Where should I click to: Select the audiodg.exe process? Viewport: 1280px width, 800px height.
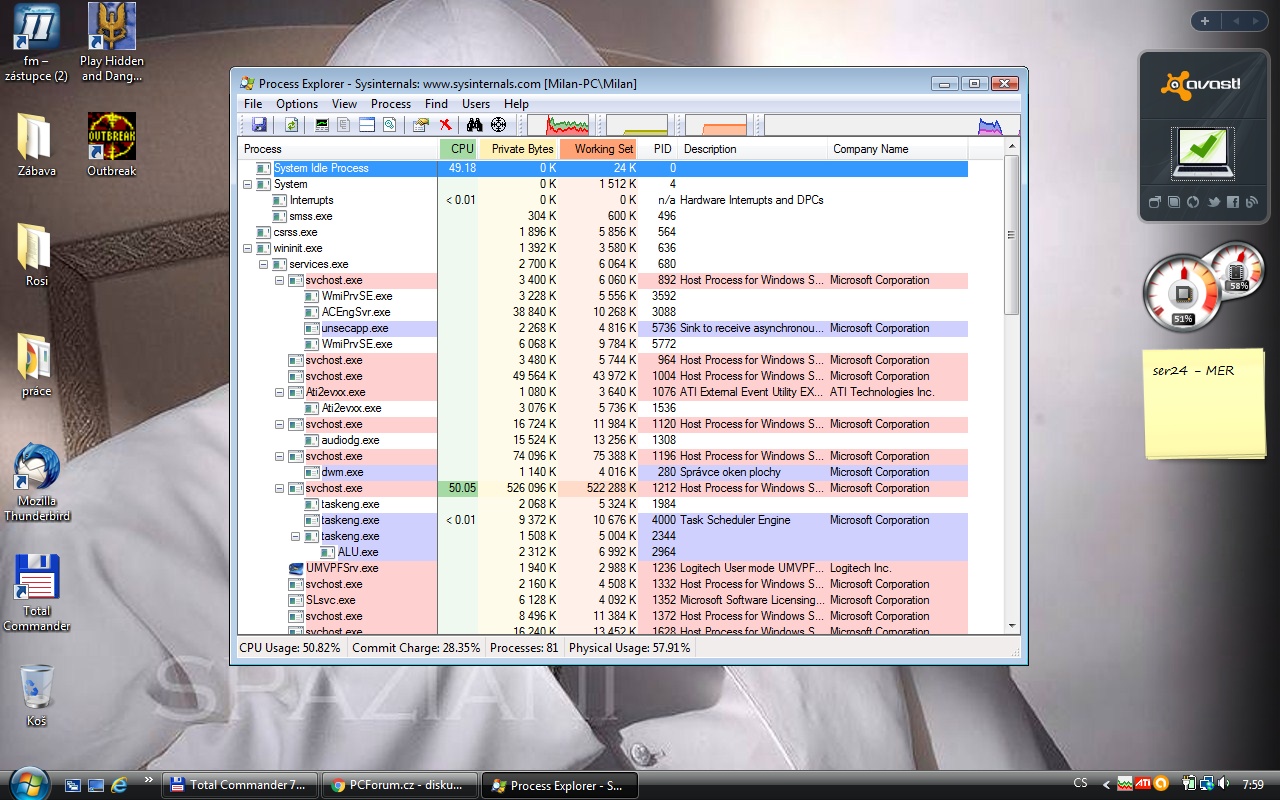coord(603,440)
